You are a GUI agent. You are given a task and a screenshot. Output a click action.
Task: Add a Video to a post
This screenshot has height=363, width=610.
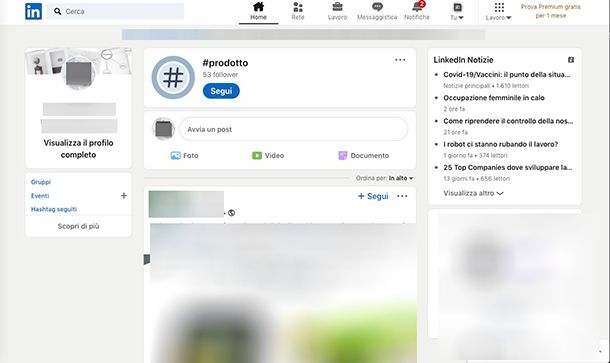(268, 156)
